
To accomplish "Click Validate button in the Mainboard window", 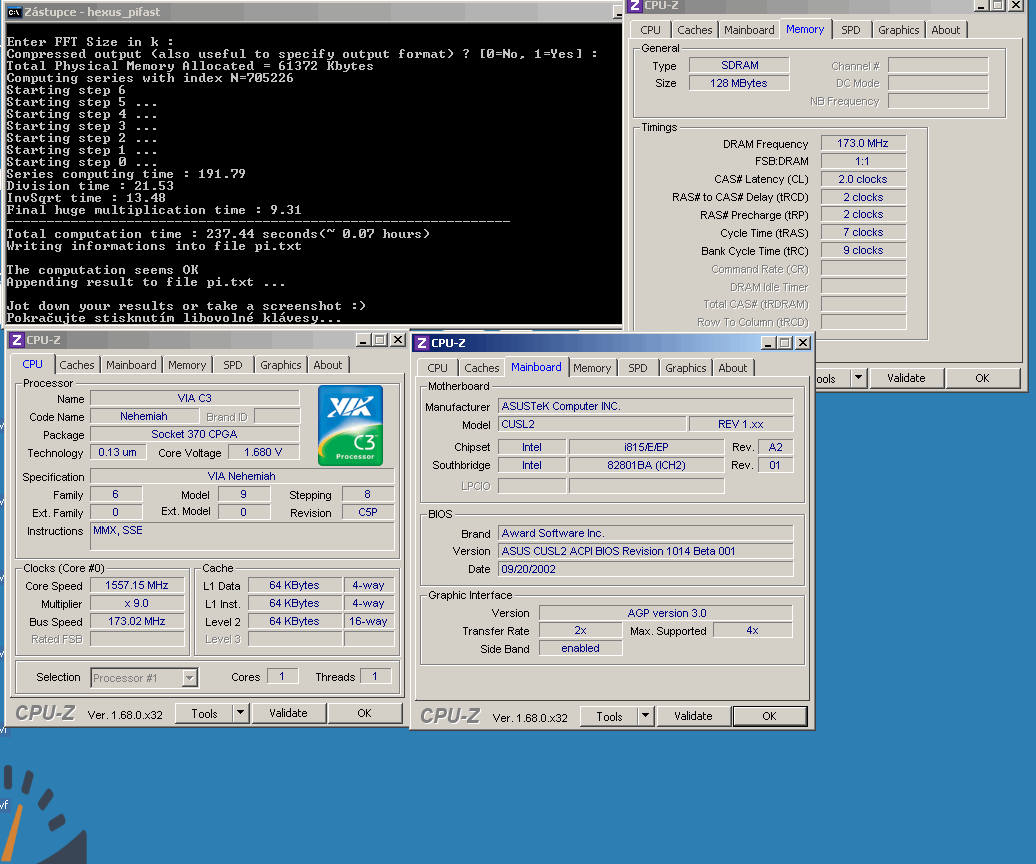I will click(693, 716).
